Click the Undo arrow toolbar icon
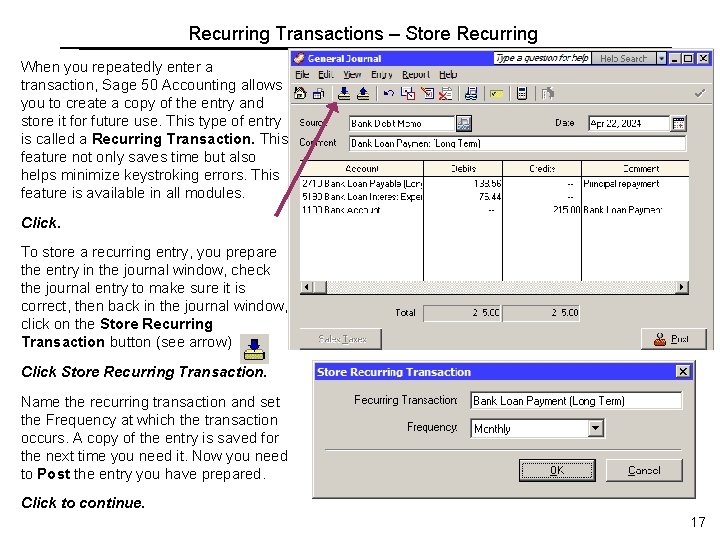The height and width of the screenshot is (540, 720). (388, 94)
